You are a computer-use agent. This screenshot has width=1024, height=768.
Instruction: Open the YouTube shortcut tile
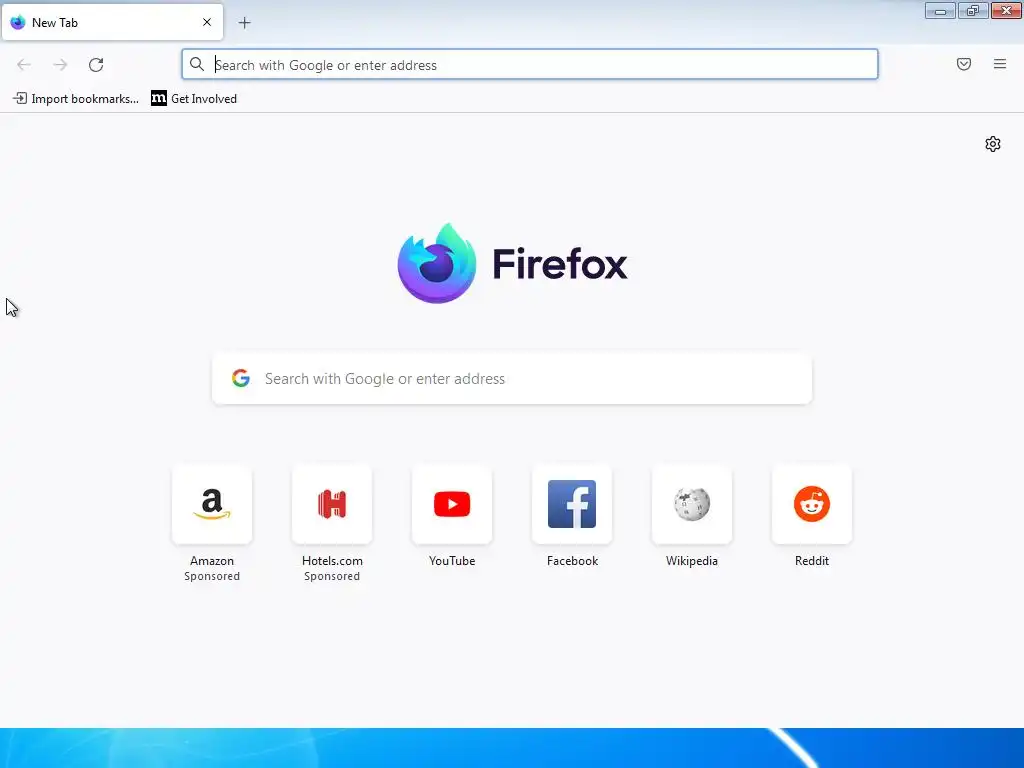[452, 504]
